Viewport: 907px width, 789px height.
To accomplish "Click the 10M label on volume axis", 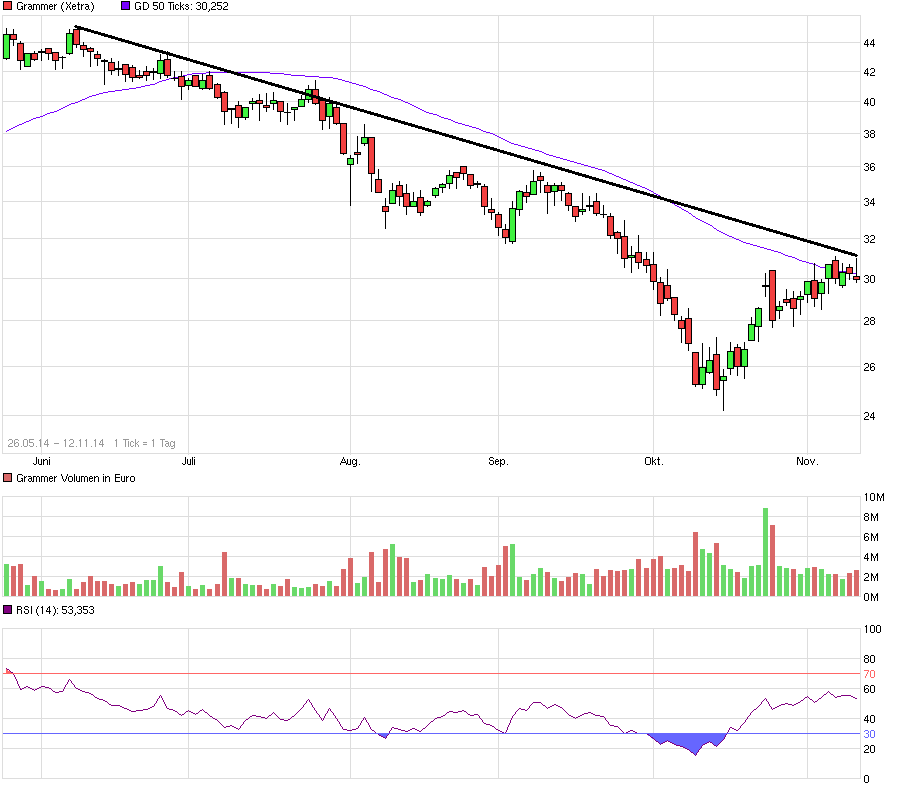I will pos(873,497).
